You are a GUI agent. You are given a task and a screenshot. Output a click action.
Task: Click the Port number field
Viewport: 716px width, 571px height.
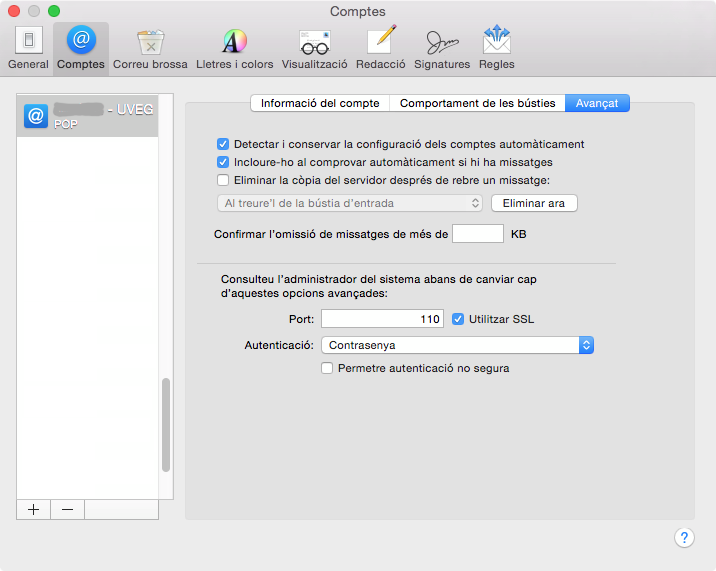click(x=383, y=319)
